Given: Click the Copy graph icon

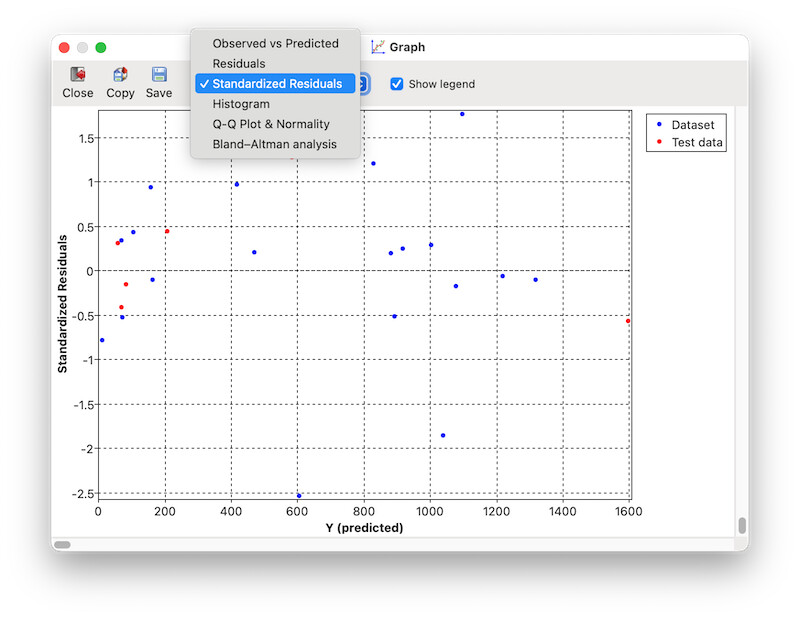Looking at the screenshot, I should click(120, 75).
